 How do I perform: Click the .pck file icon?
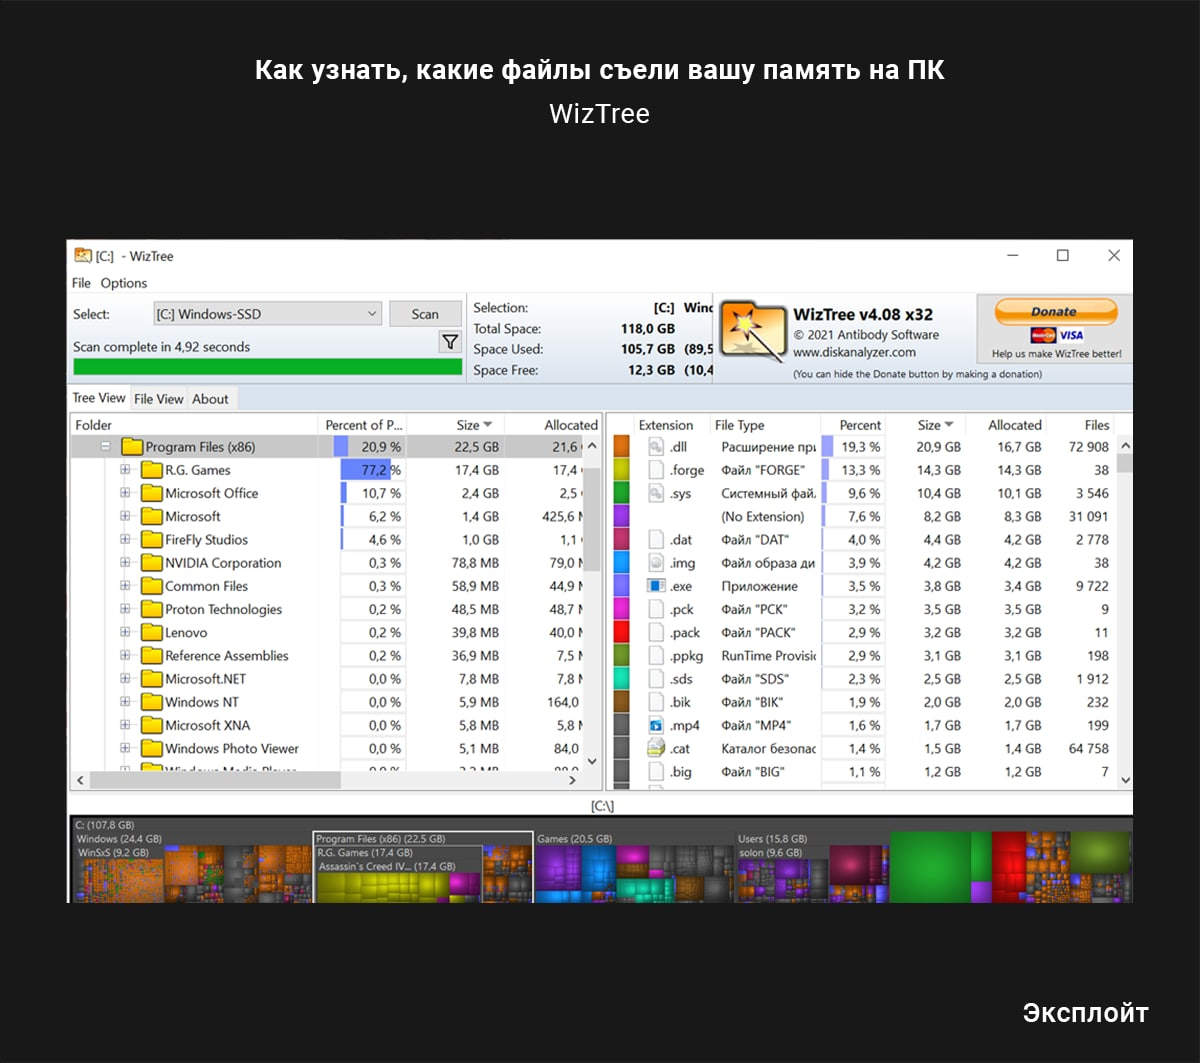pyautogui.click(x=656, y=609)
